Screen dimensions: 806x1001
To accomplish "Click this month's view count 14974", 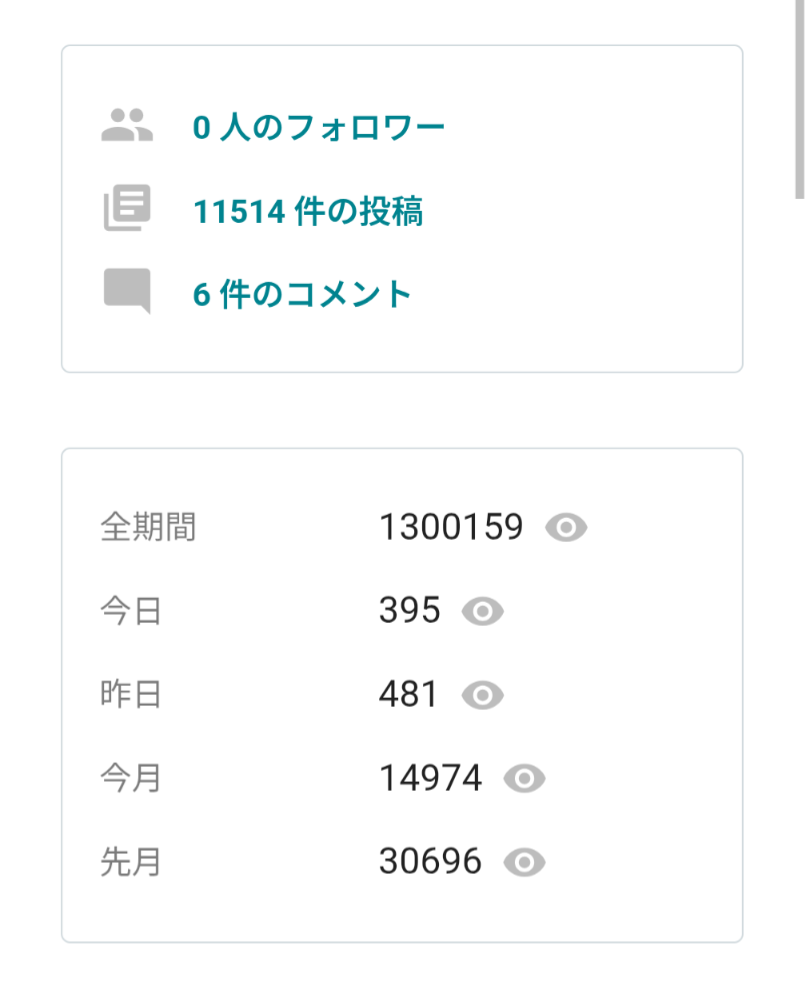I will [431, 778].
